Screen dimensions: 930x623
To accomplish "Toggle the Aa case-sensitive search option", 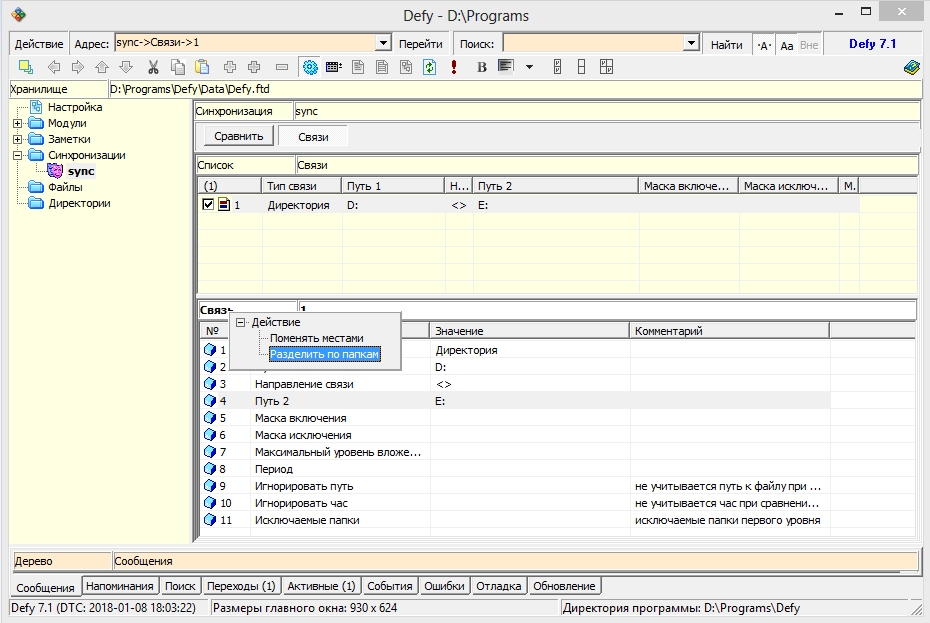I will click(x=786, y=45).
